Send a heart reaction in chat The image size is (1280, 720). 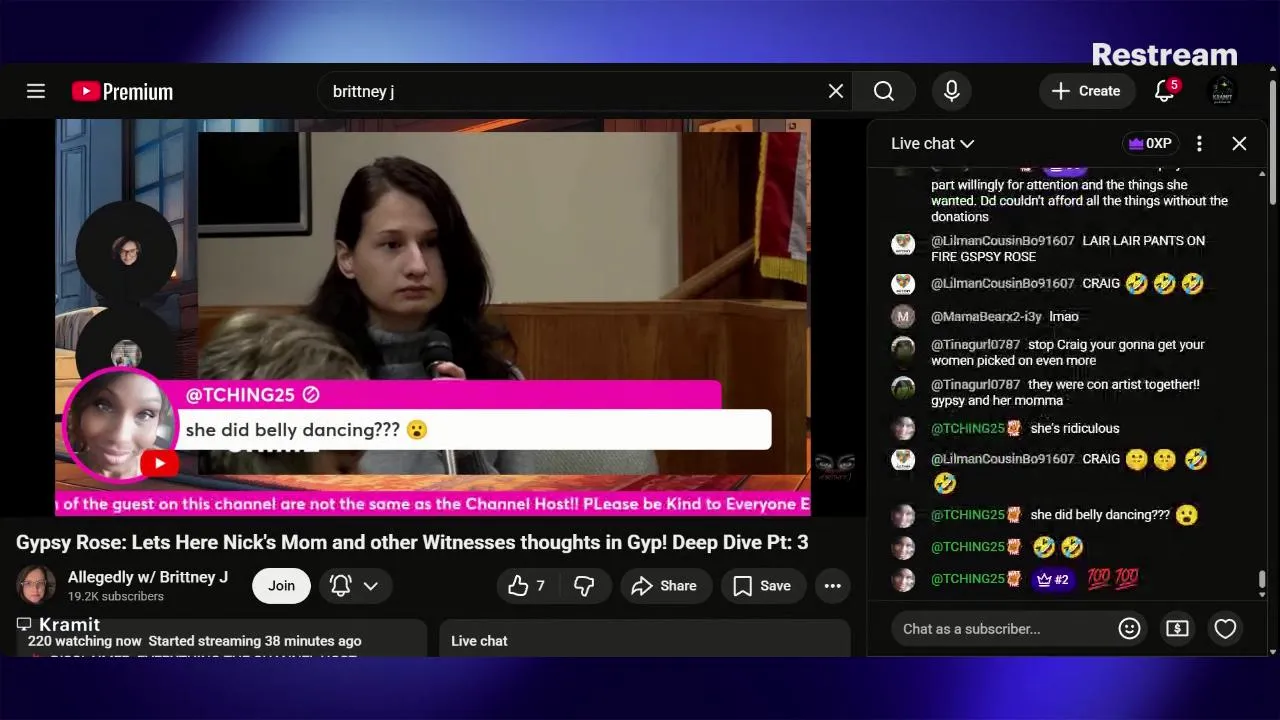coord(1225,629)
